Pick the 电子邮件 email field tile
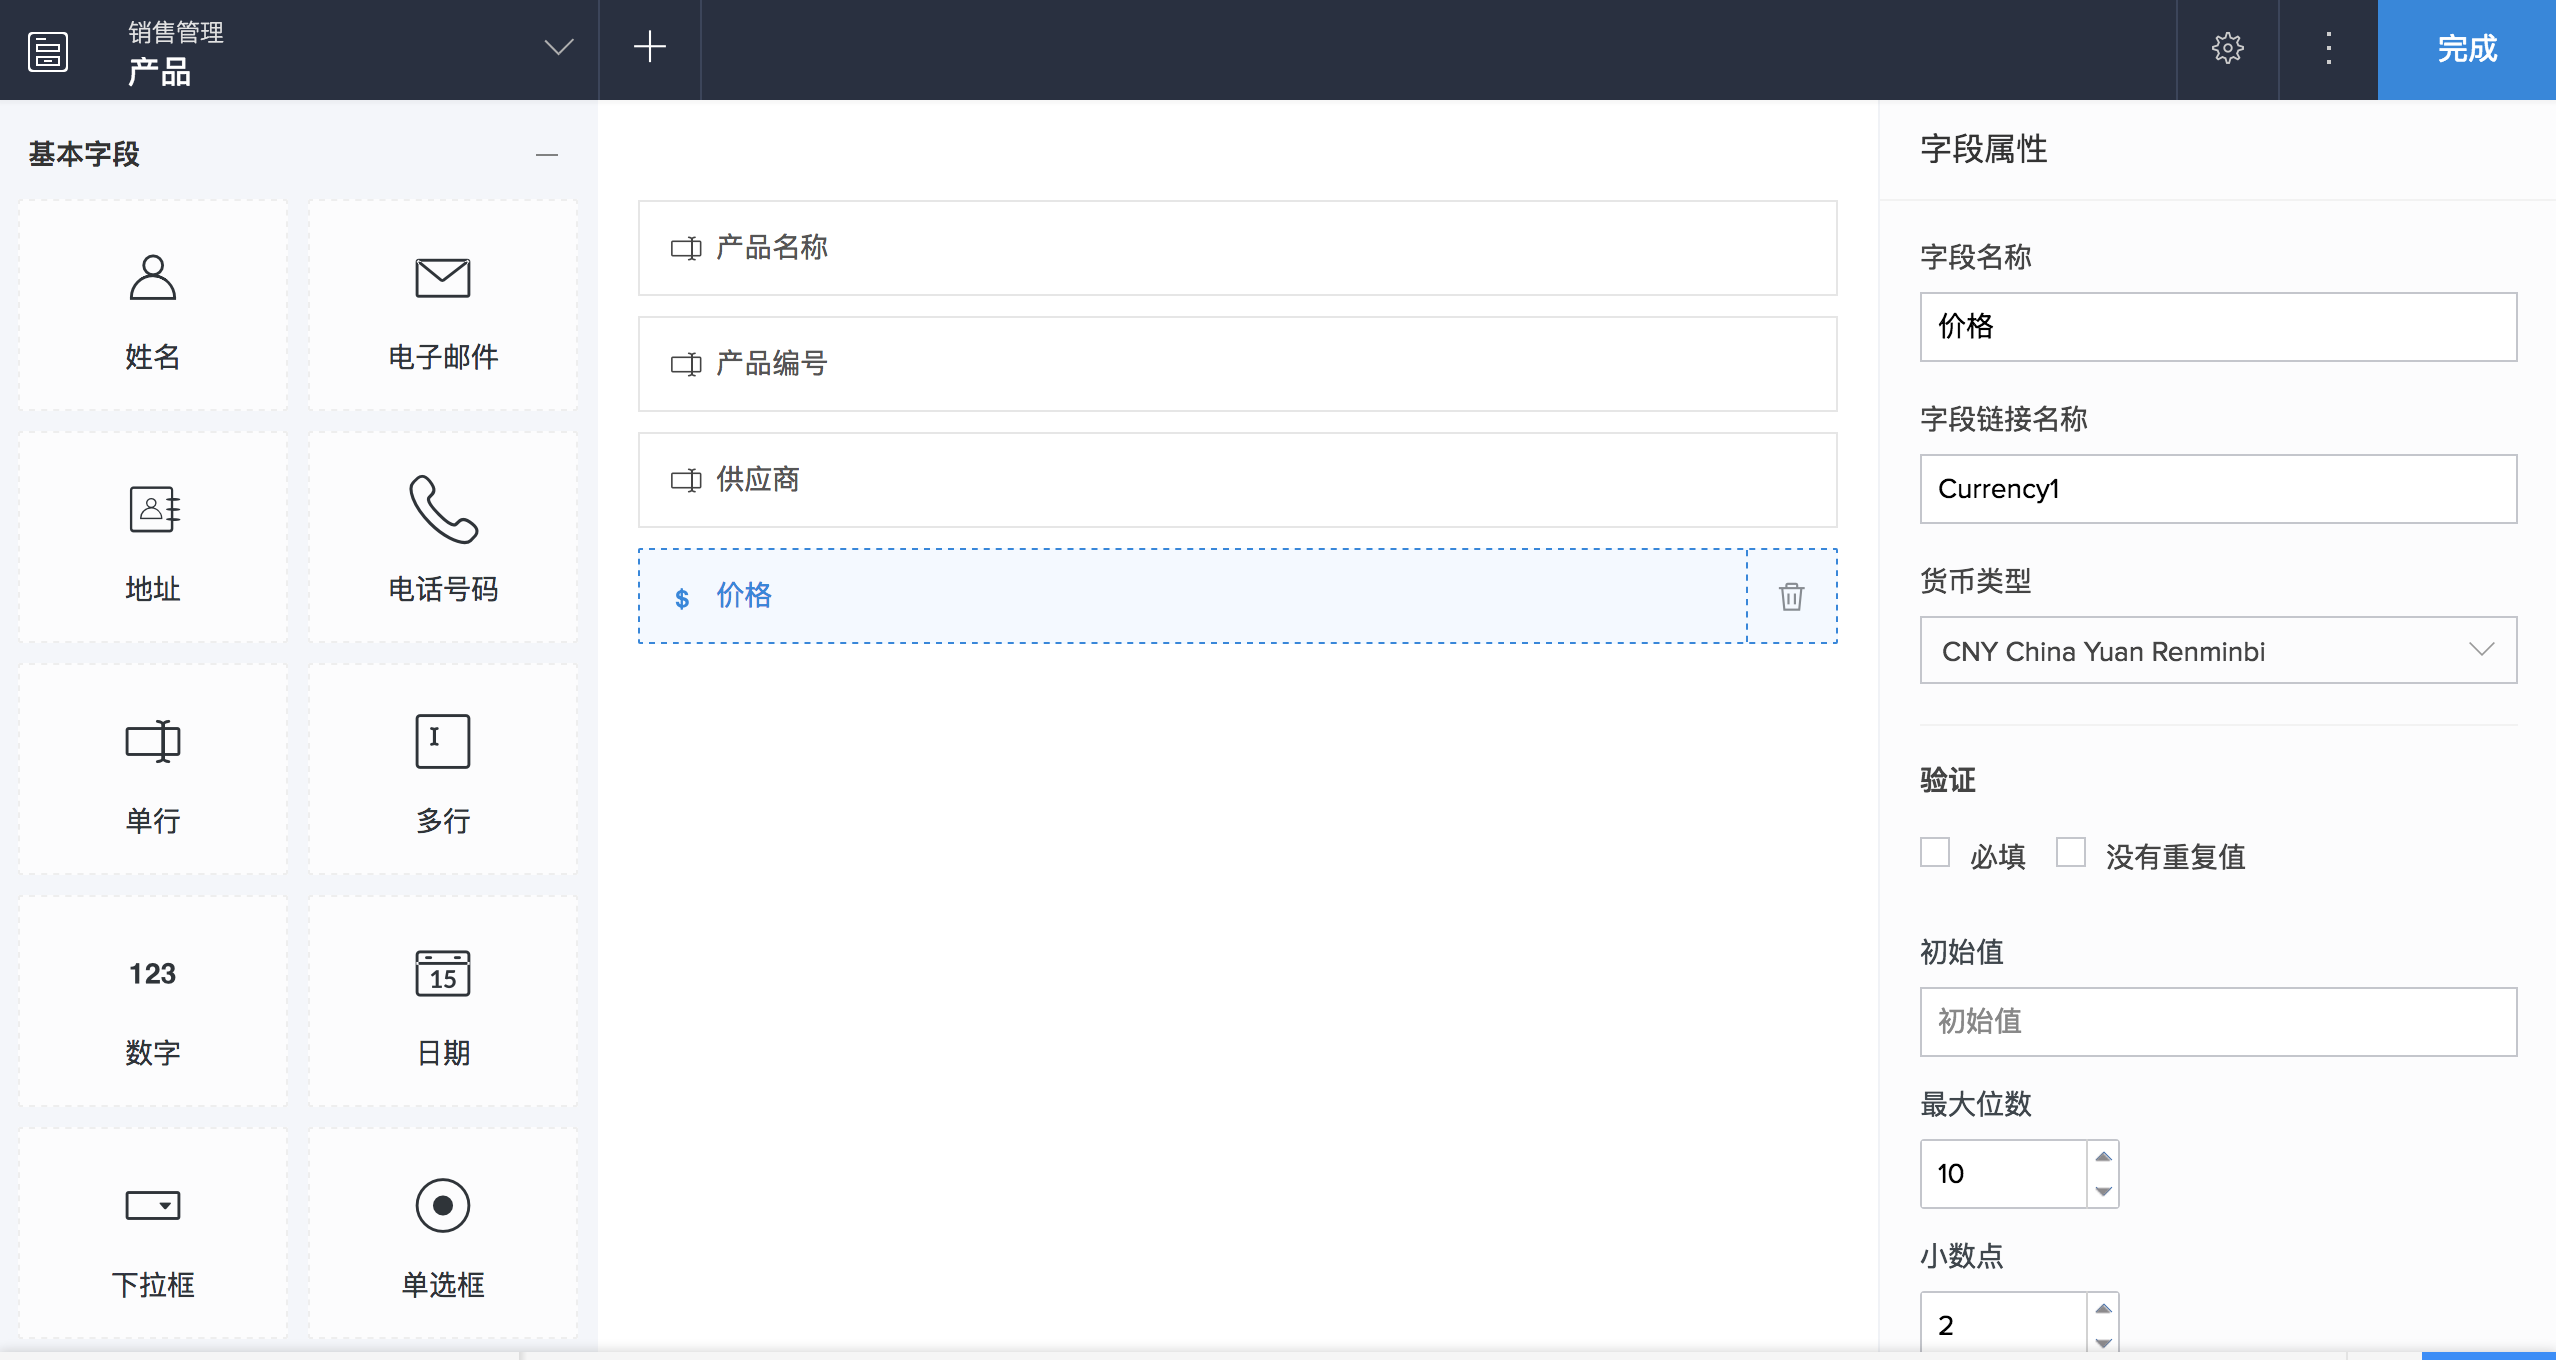The width and height of the screenshot is (2556, 1360). (x=443, y=305)
